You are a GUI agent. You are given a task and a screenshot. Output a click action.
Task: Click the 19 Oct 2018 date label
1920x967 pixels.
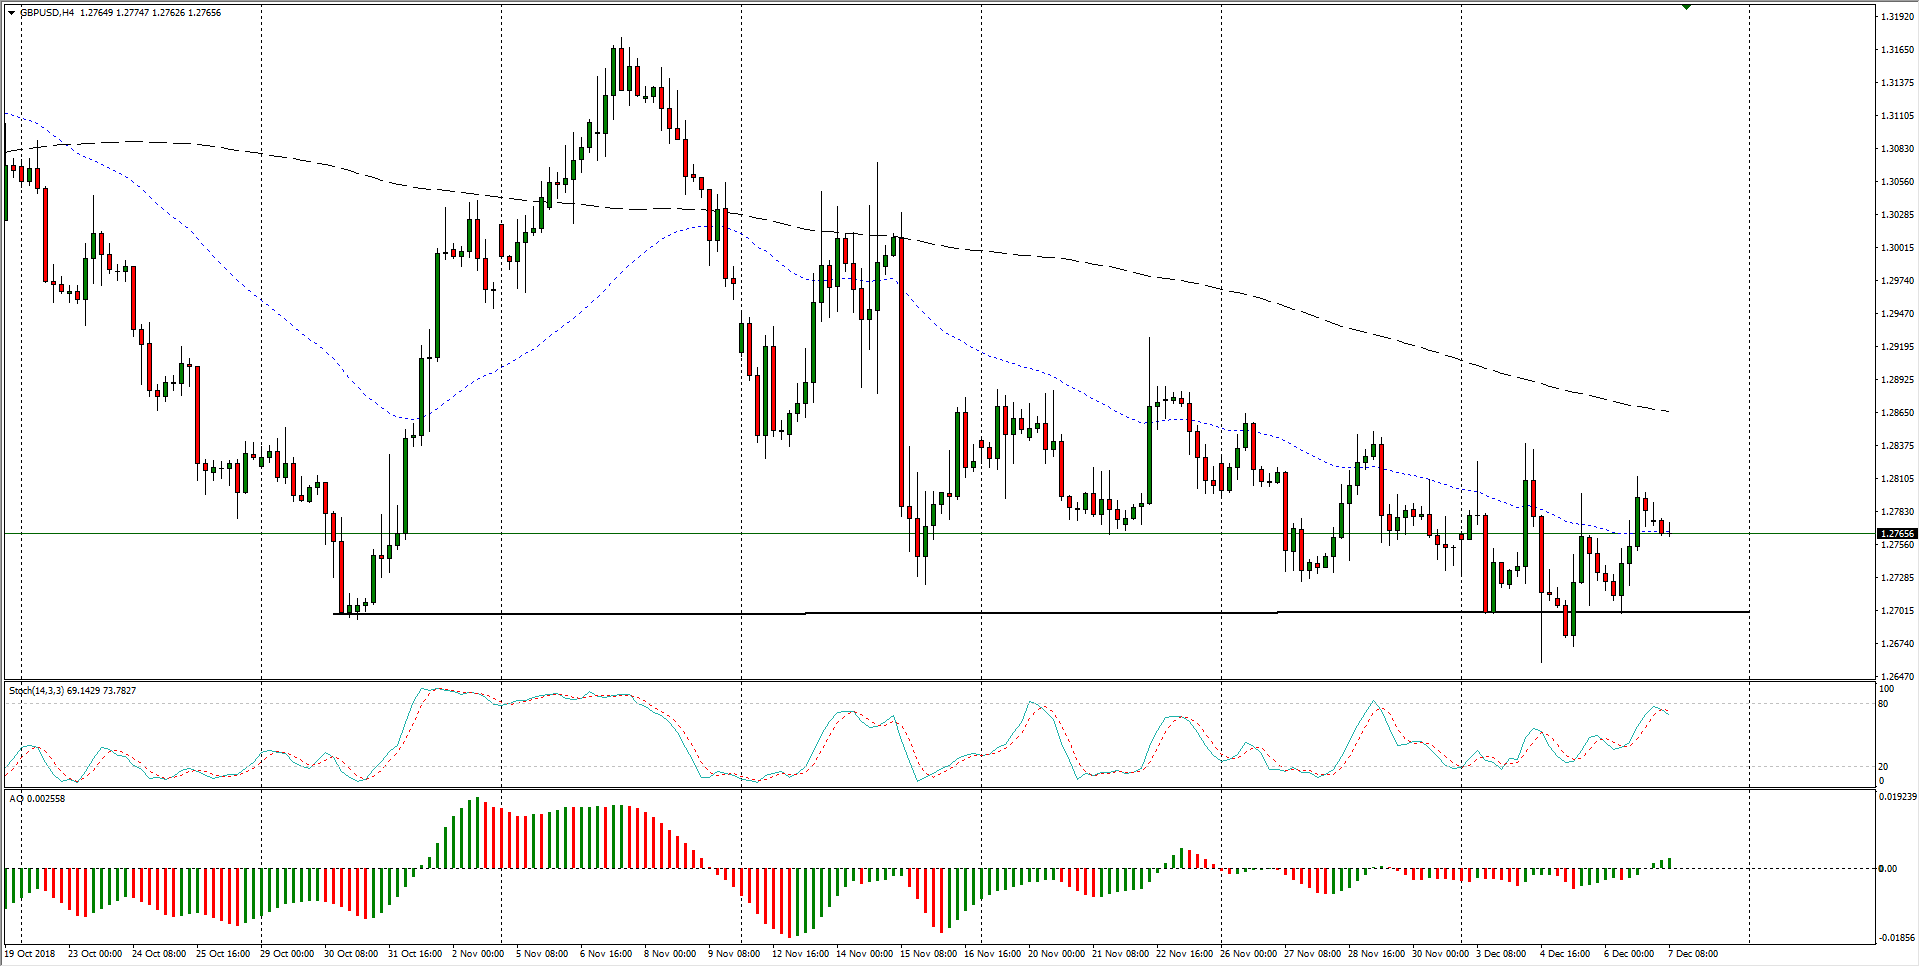31,954
